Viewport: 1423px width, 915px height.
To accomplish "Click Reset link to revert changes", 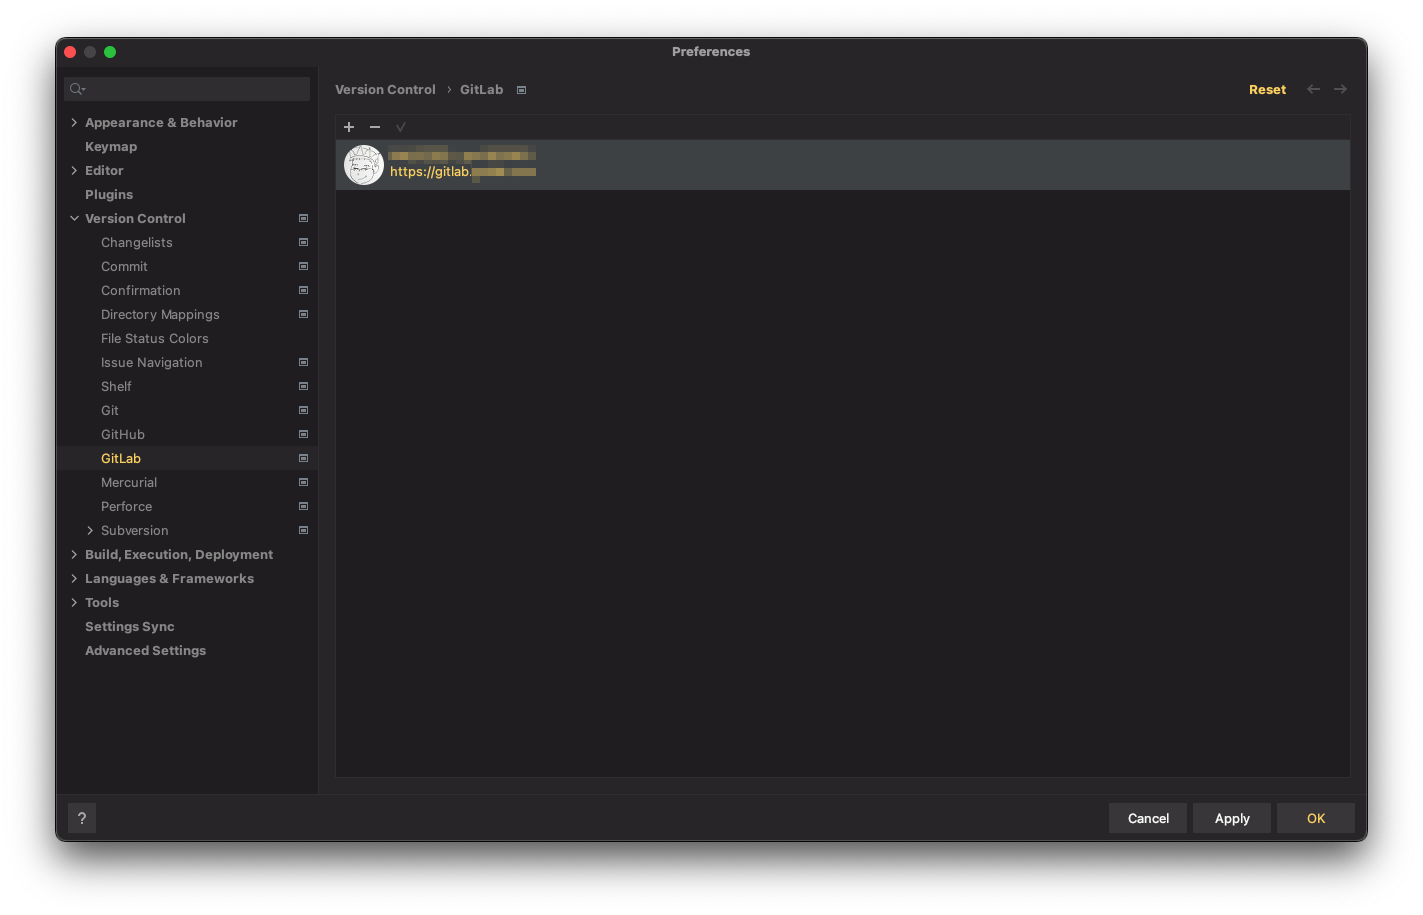I will (1267, 89).
